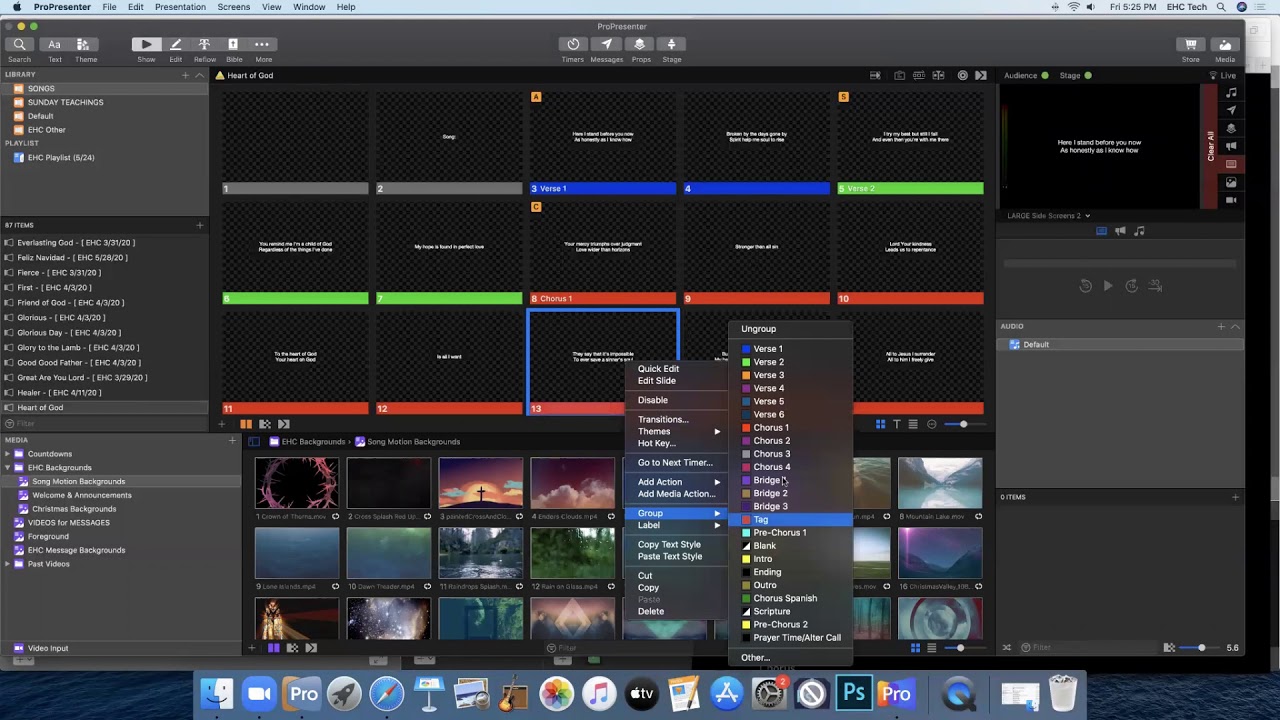
Task: Clear the live video layer icon
Action: [1231, 200]
